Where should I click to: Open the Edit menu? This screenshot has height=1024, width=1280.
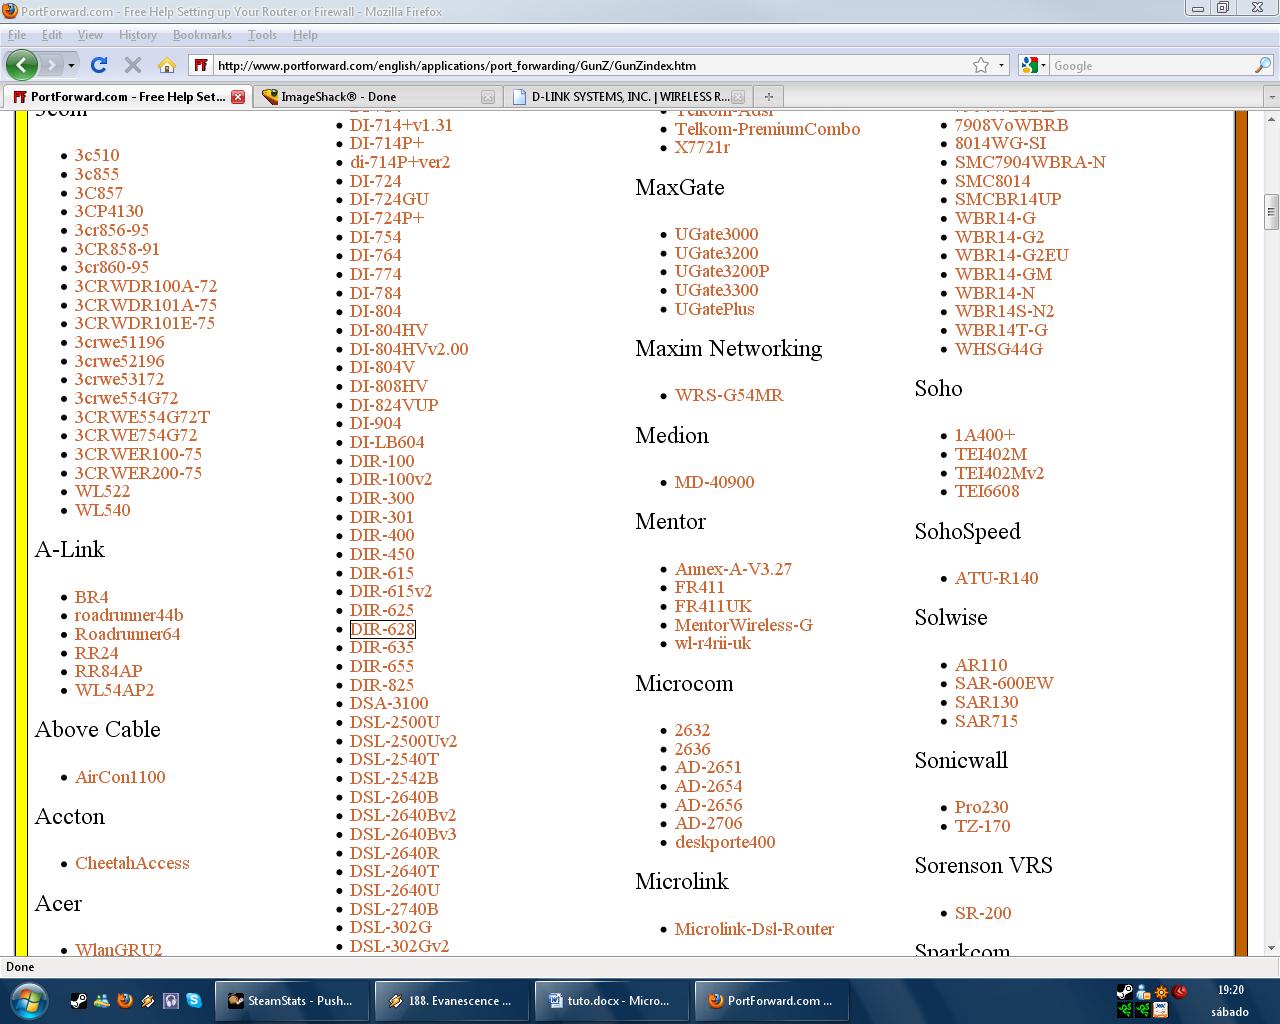[52, 34]
